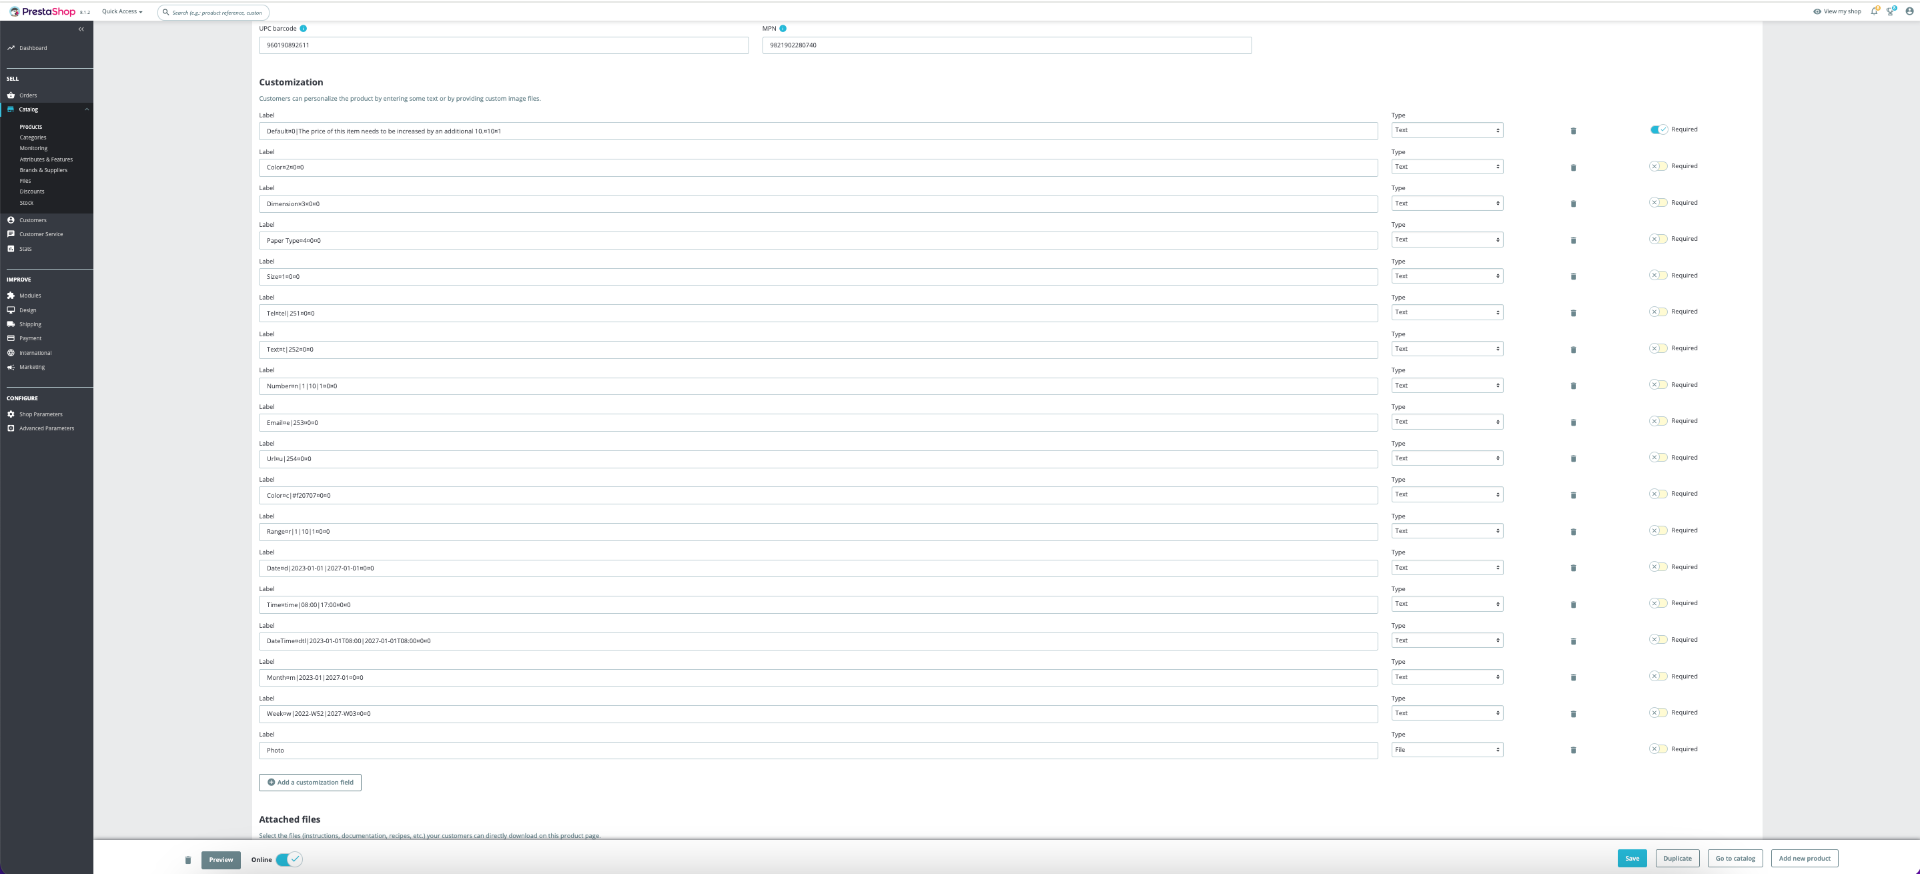This screenshot has width=1920, height=874.
Task: Enable Required for the Date field
Action: tap(1658, 567)
